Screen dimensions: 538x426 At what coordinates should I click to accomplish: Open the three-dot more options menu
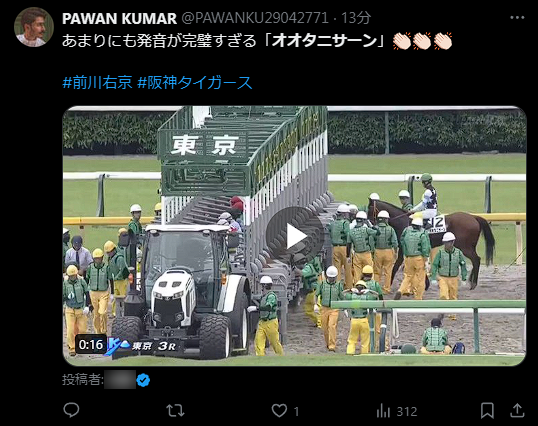pos(517,17)
